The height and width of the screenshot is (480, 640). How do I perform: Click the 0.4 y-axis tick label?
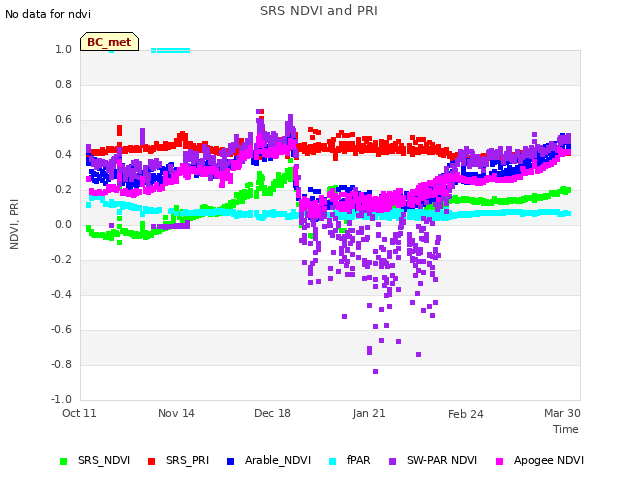click(63, 154)
